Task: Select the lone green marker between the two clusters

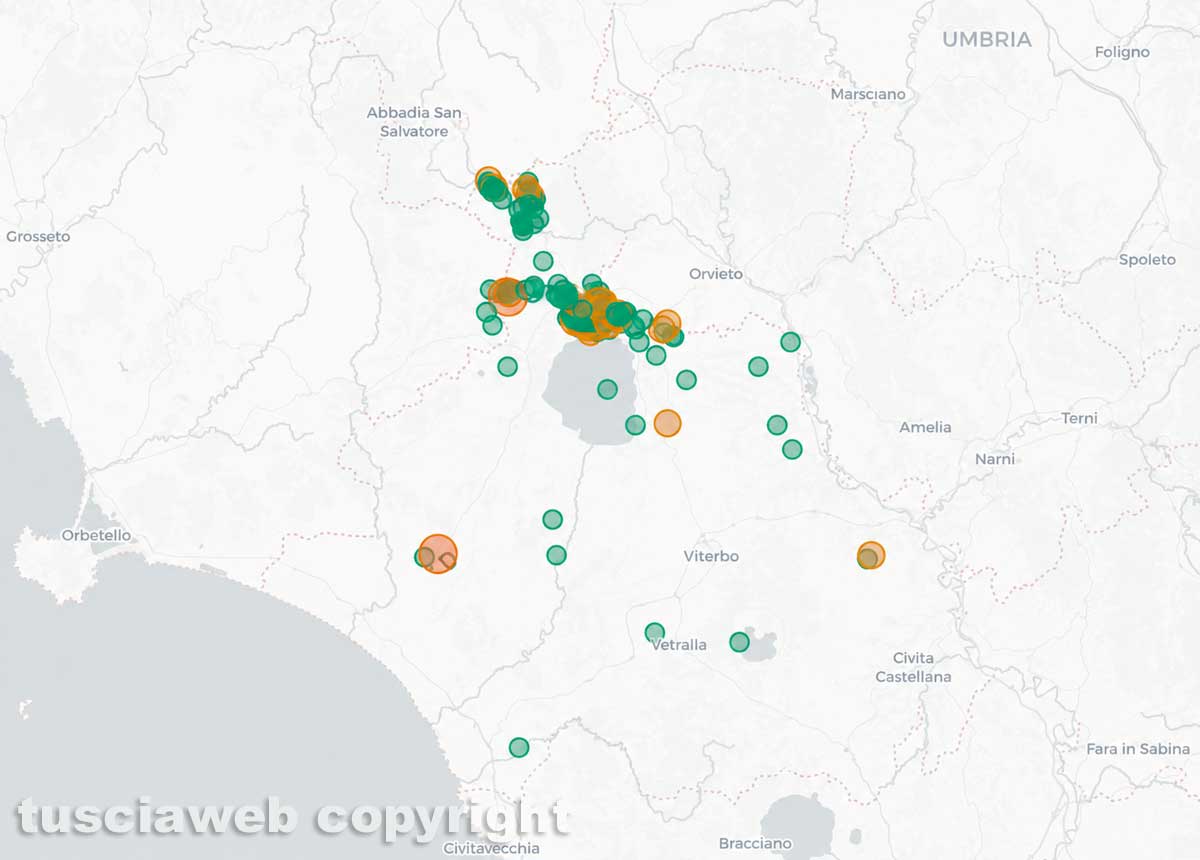Action: (542, 261)
